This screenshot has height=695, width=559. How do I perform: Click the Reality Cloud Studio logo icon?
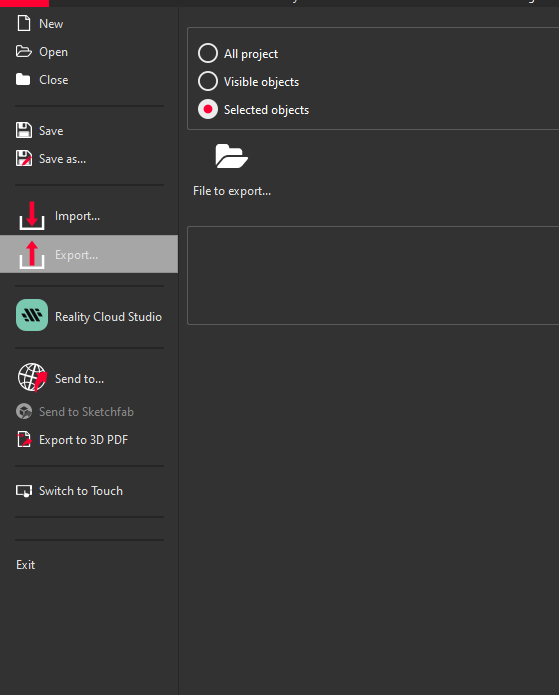coord(32,315)
